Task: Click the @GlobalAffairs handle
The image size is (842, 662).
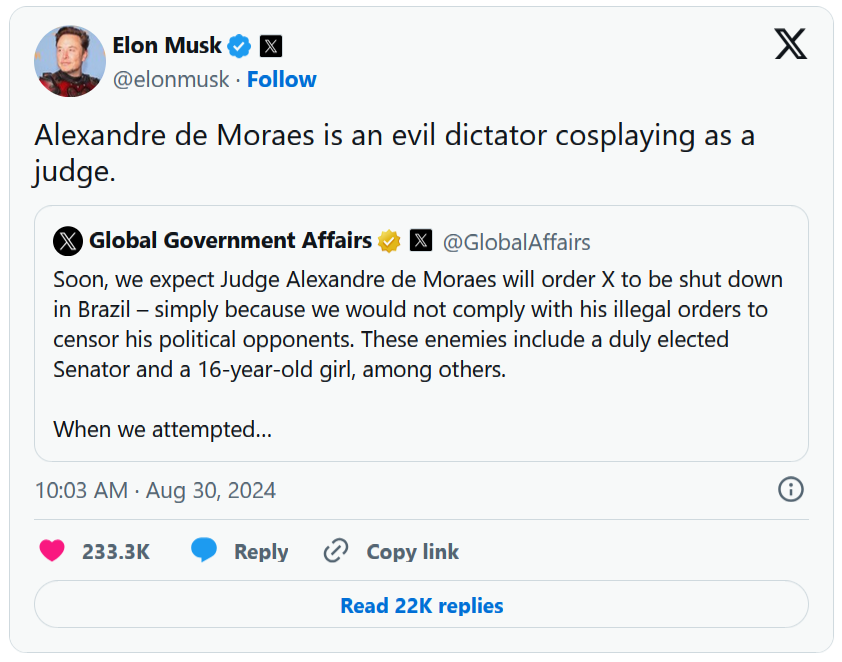Action: 516,242
